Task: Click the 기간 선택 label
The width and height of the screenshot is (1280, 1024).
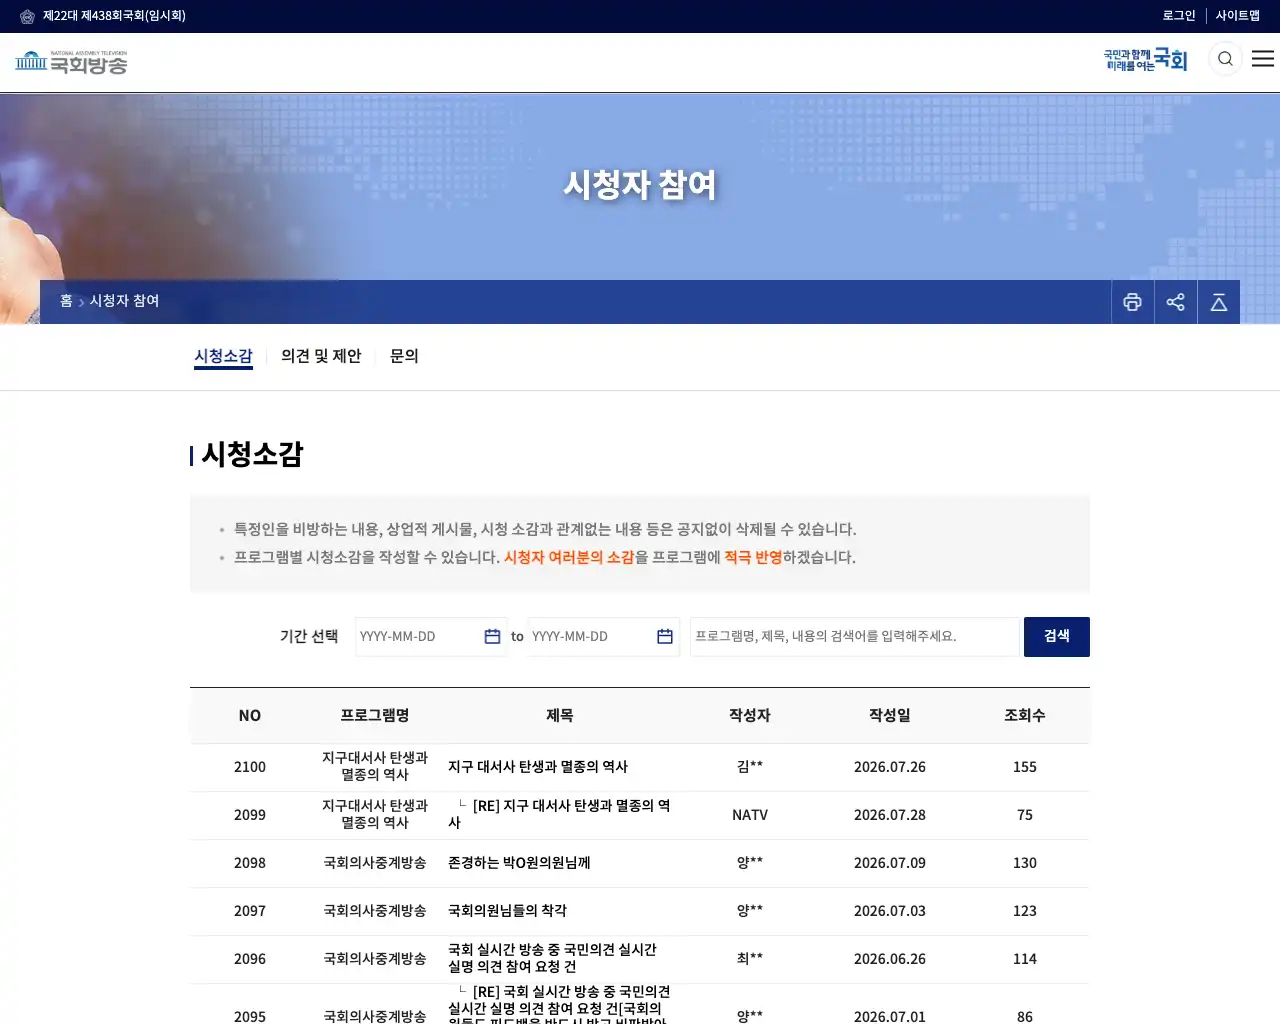Action: pos(309,637)
